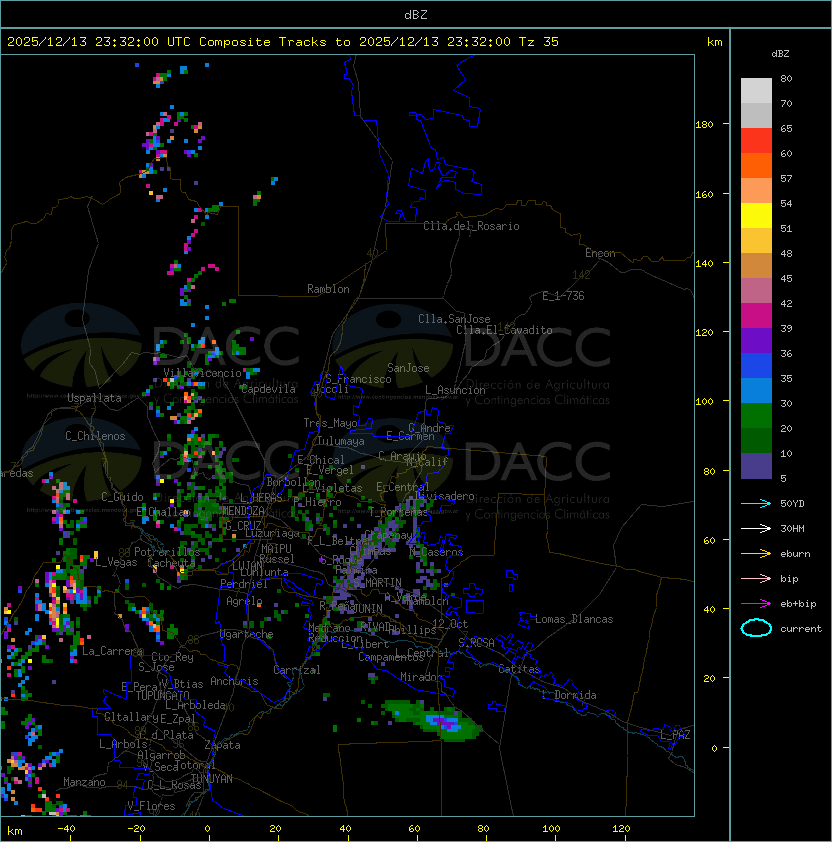
Task: Click the Zapata place label
Action: [x=222, y=745]
